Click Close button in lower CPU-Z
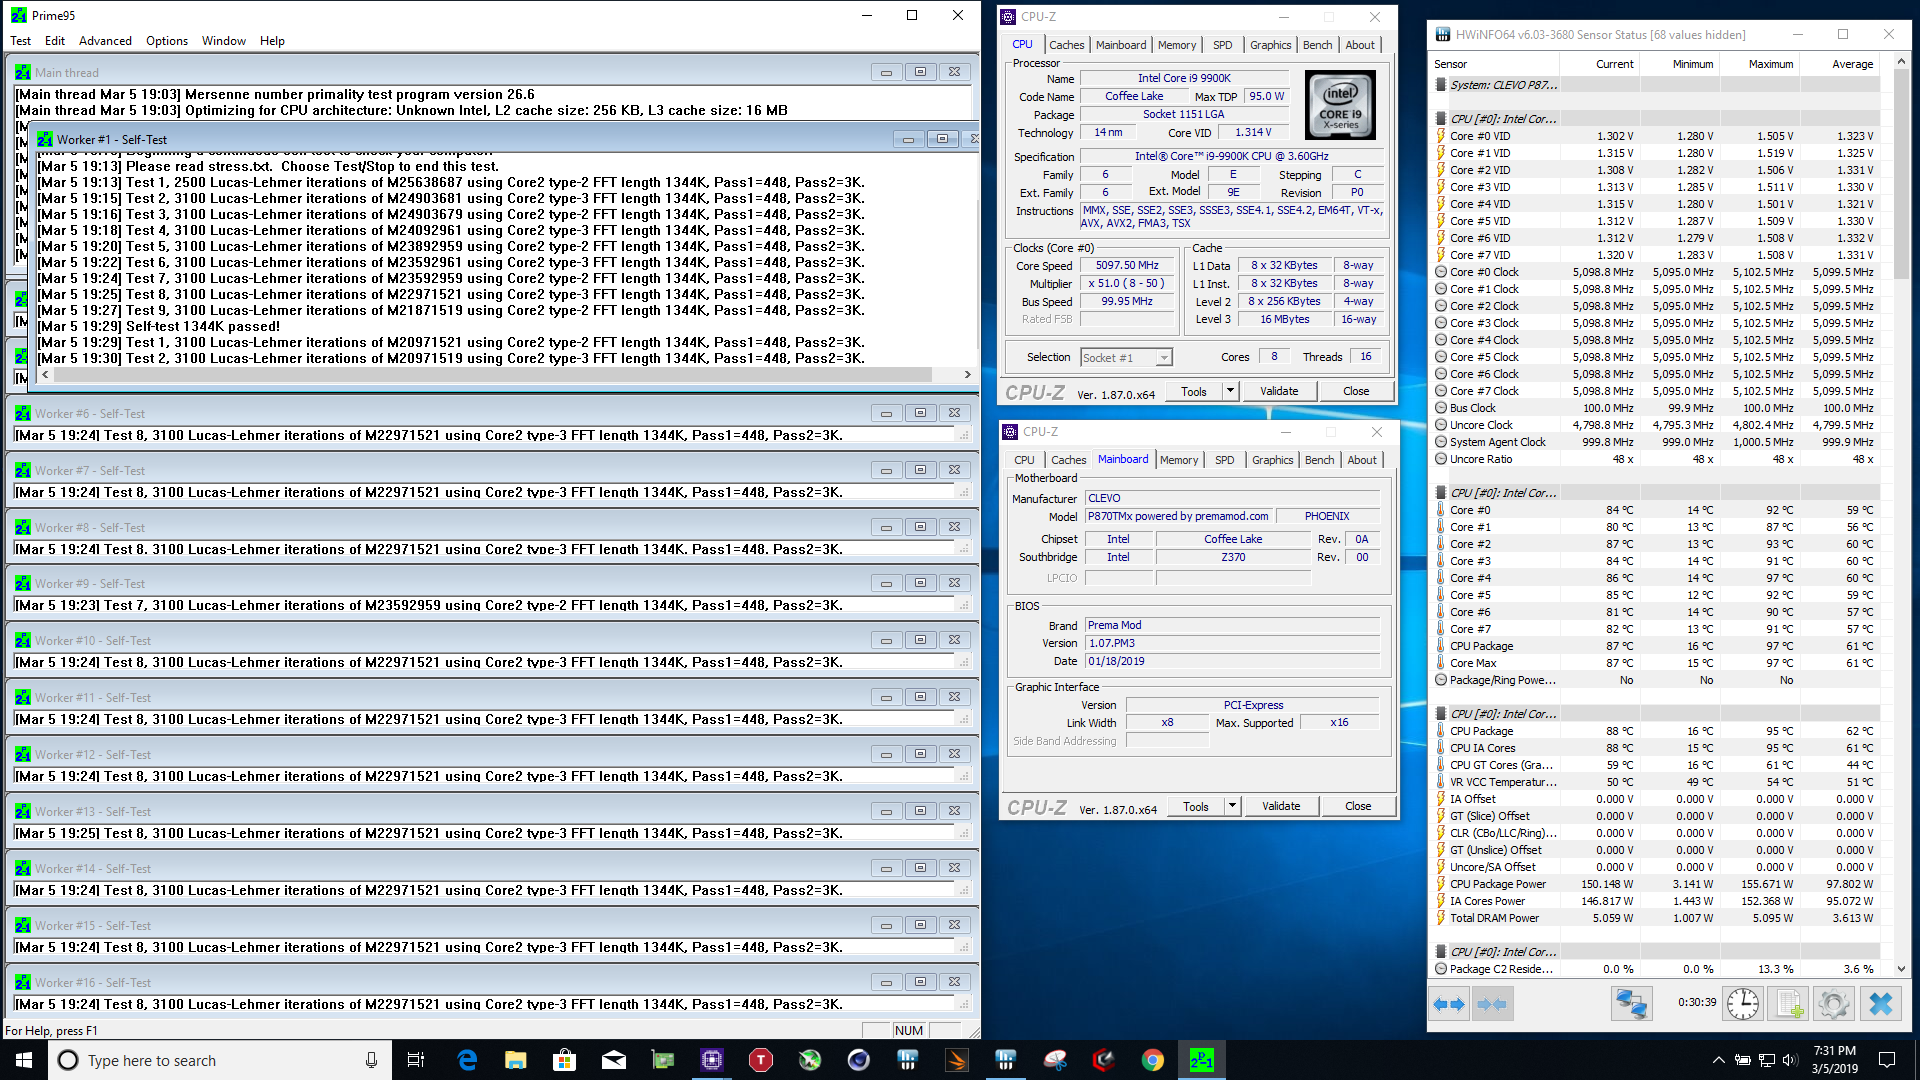Image resolution: width=1920 pixels, height=1080 pixels. click(x=1358, y=806)
